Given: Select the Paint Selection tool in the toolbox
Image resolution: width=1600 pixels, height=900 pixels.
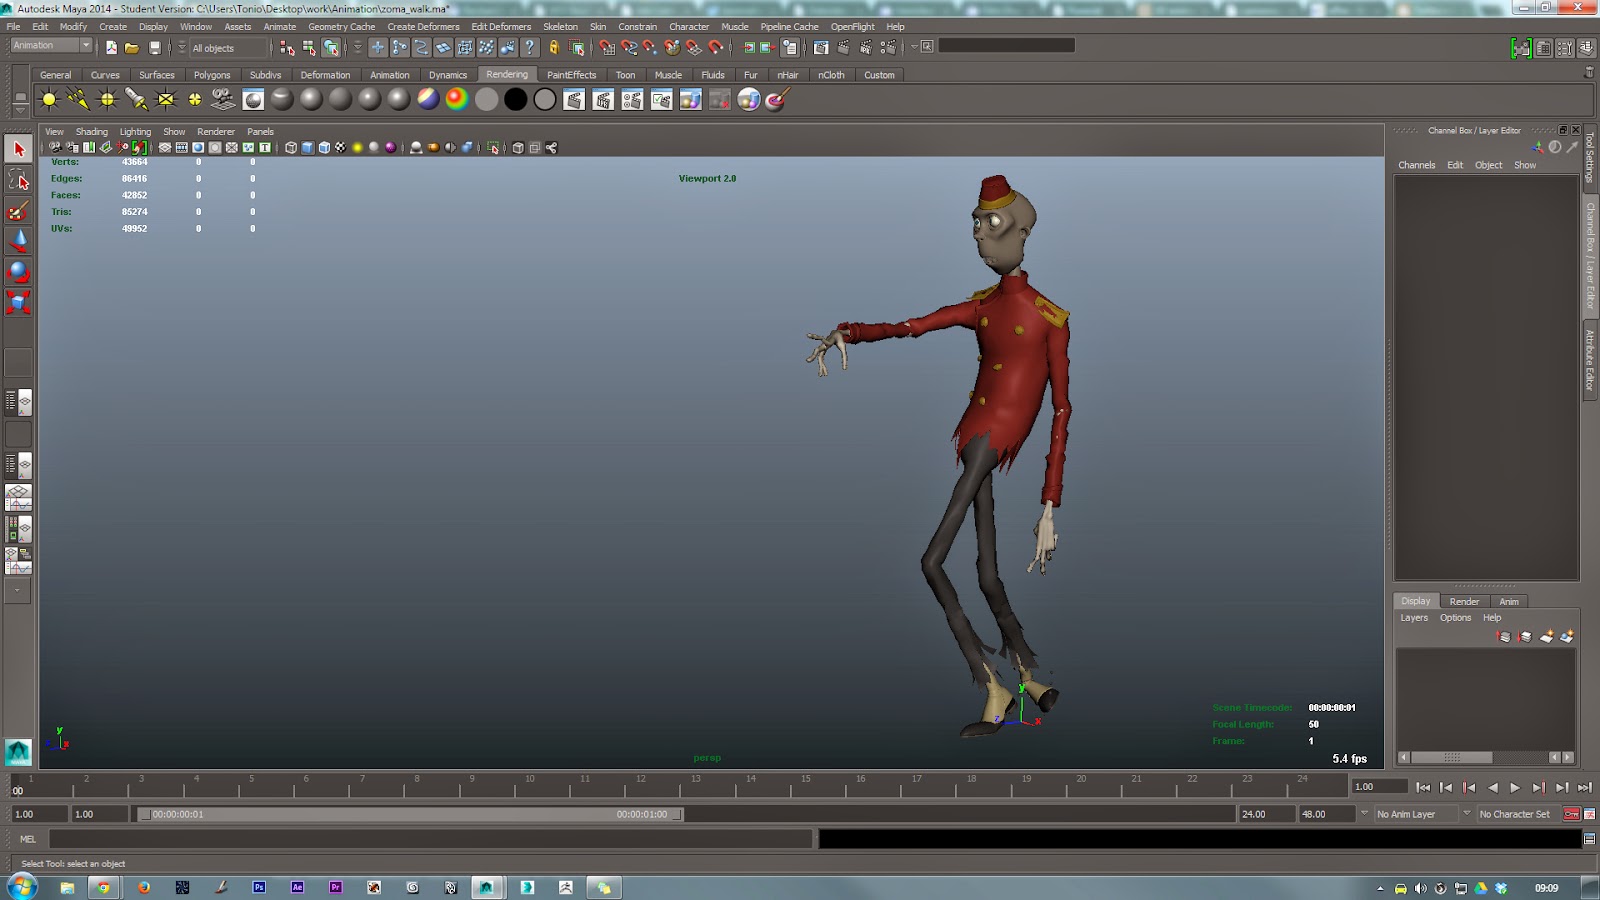Looking at the screenshot, I should [18, 211].
